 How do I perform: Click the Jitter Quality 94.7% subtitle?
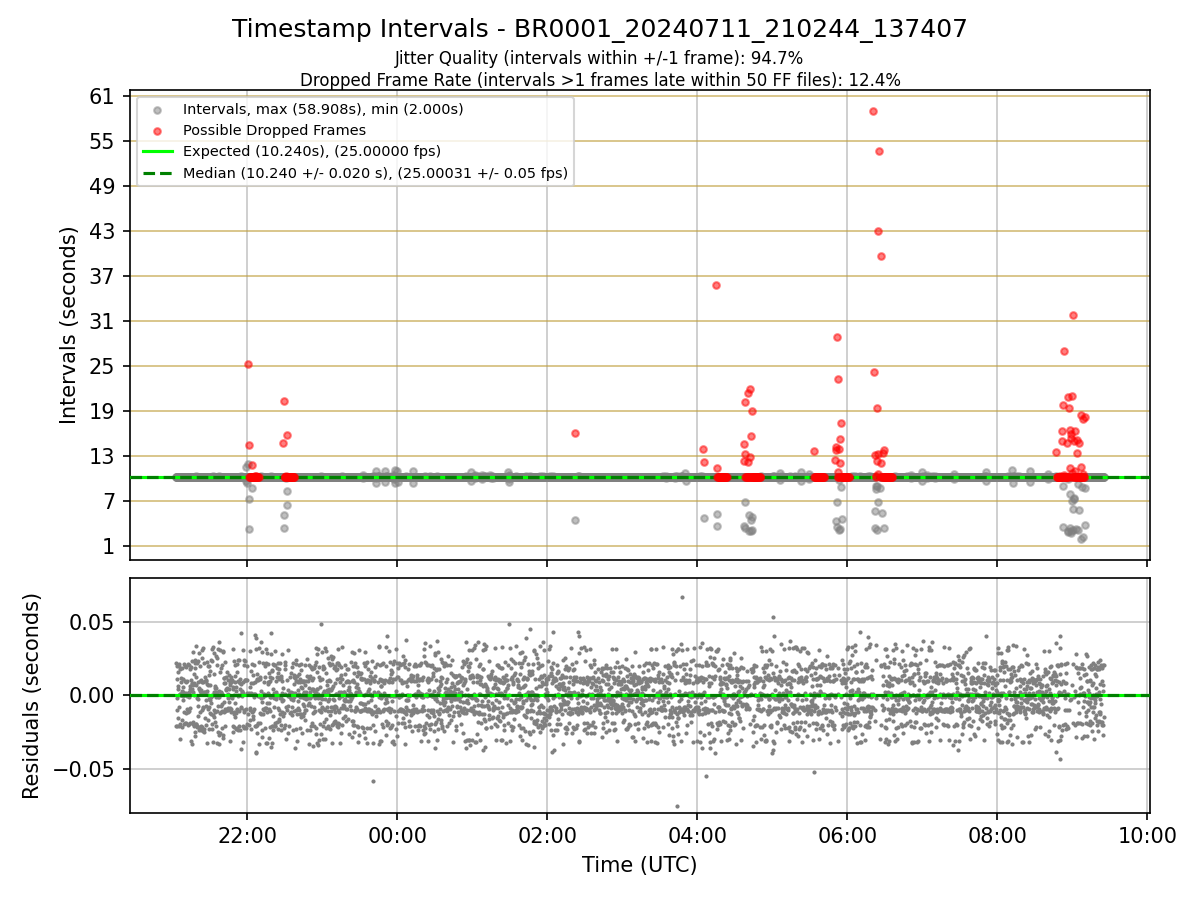[599, 58]
